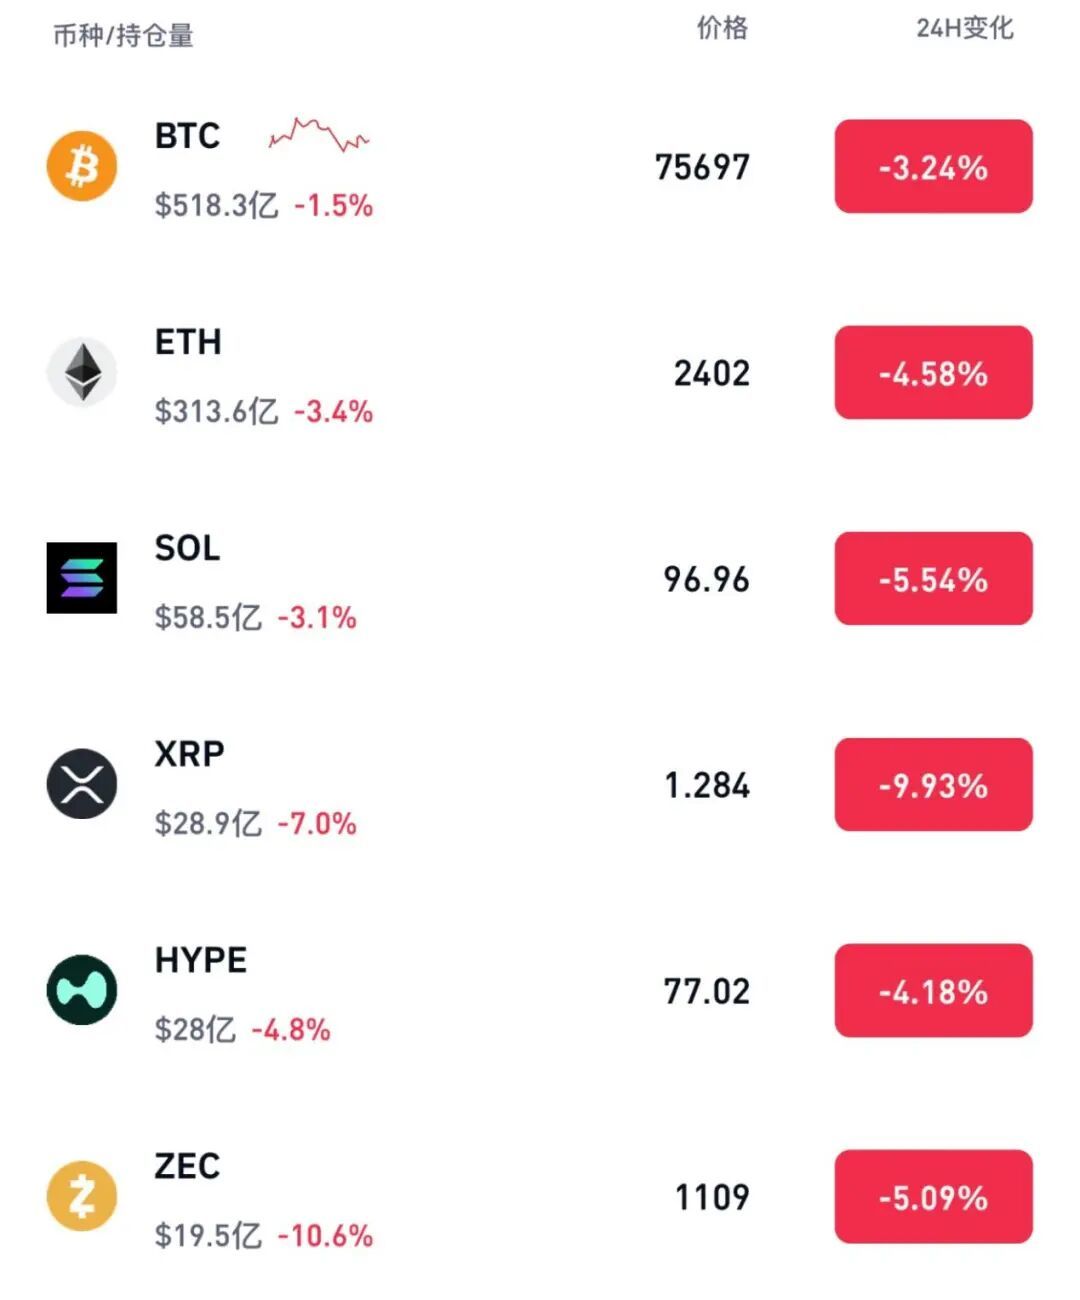Open the Bitcoin coin icon
The width and height of the screenshot is (1080, 1300).
[x=82, y=166]
